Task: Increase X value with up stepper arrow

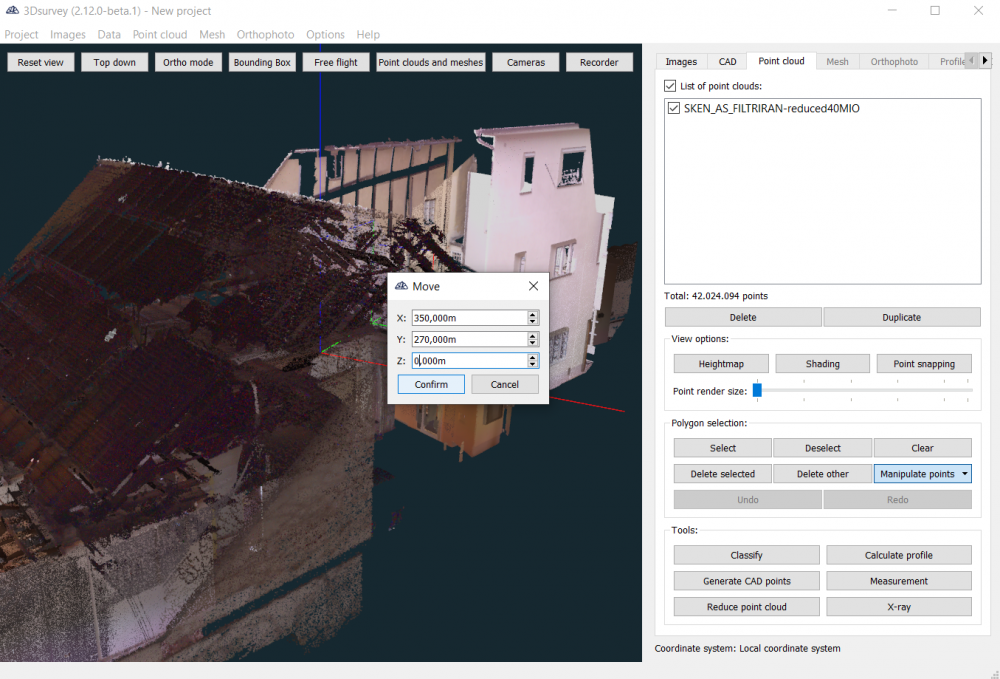Action: tap(533, 314)
